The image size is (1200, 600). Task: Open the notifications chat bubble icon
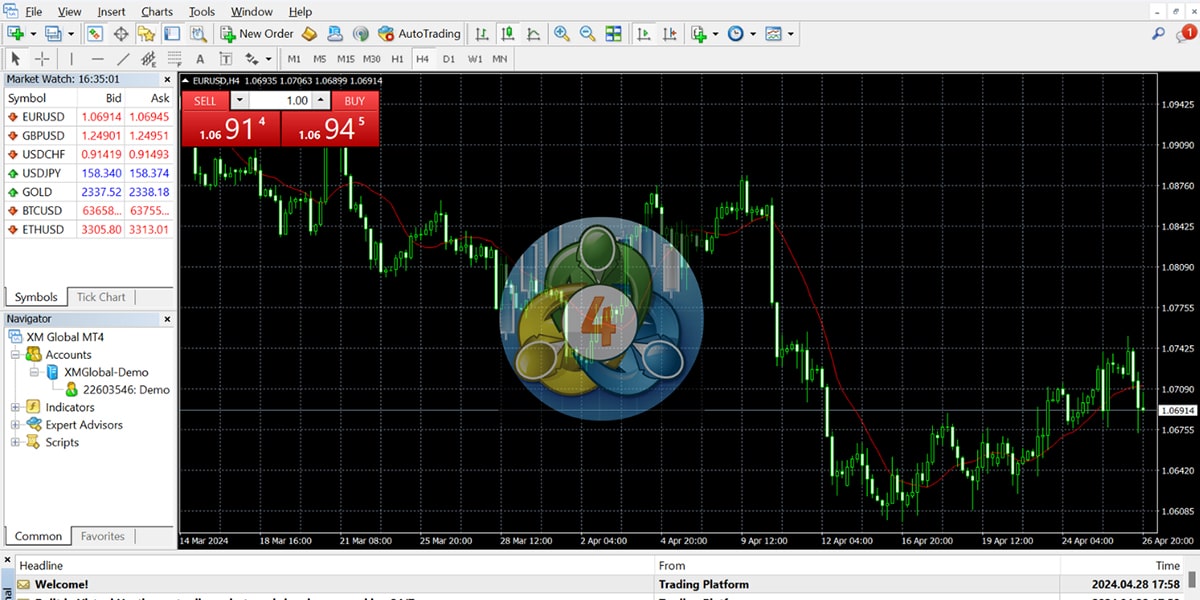pos(1187,33)
